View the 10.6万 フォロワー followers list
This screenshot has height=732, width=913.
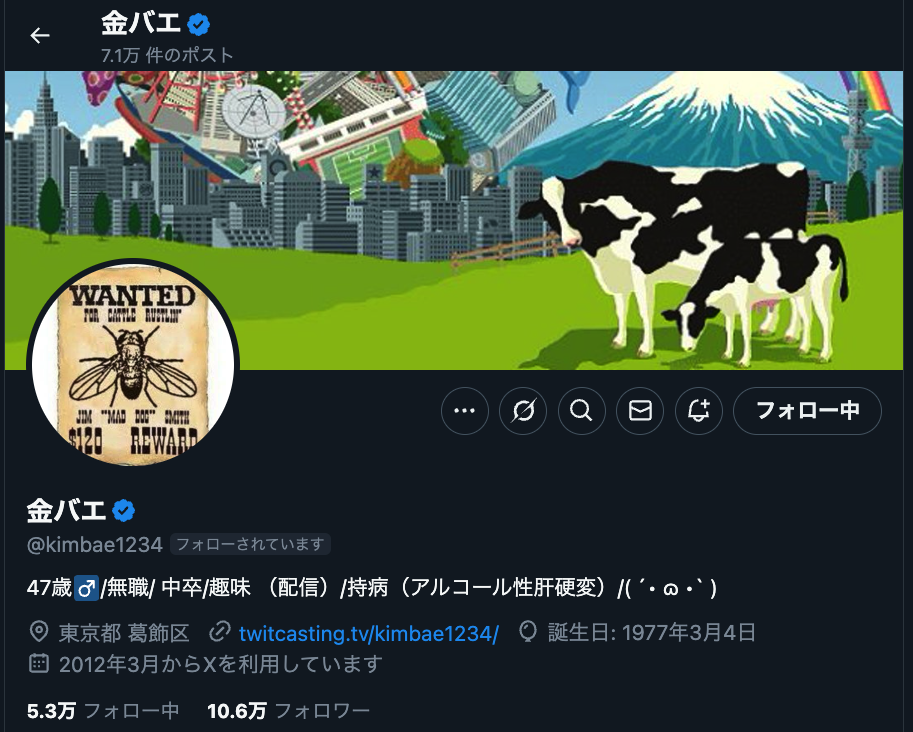288,710
